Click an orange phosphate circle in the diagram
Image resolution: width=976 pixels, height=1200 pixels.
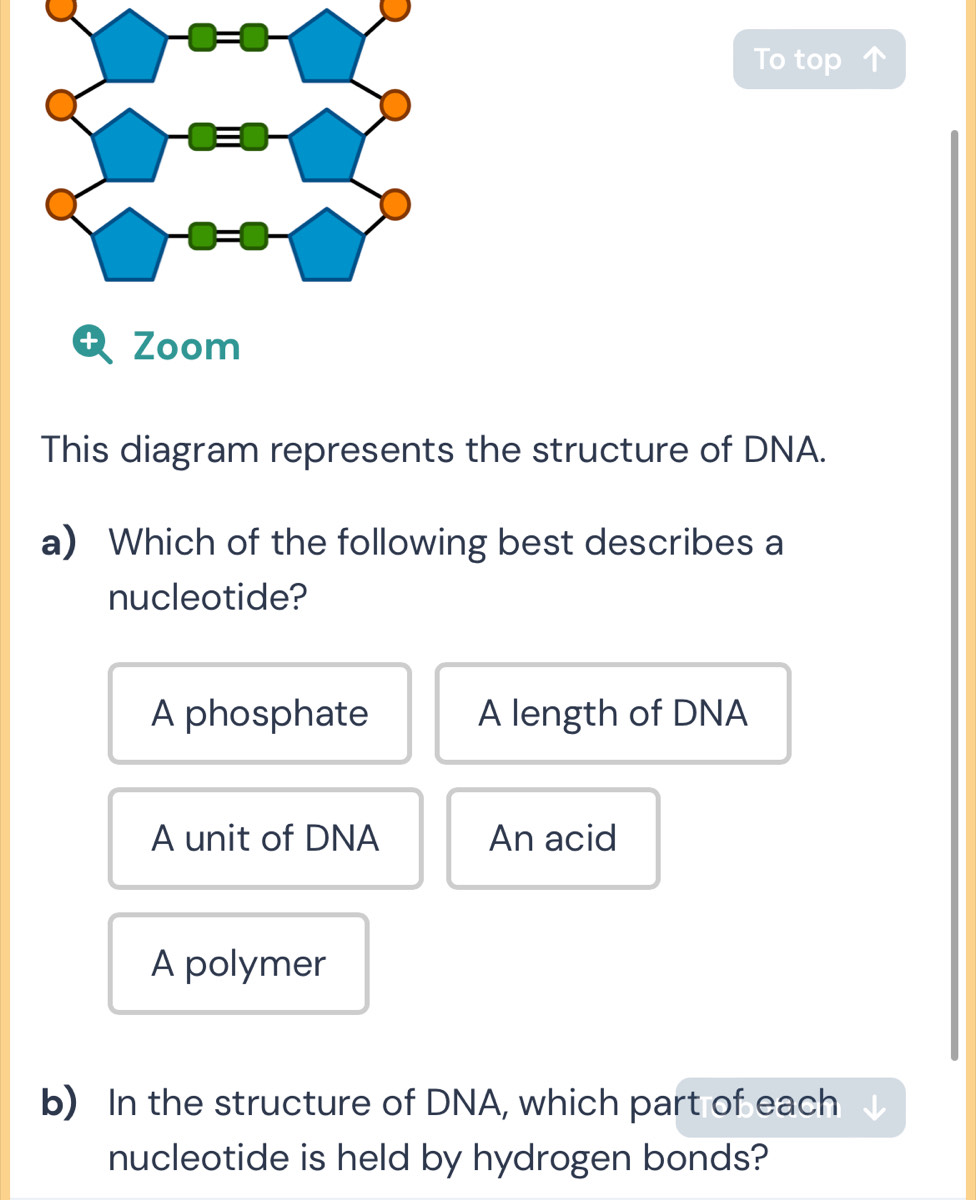60,105
